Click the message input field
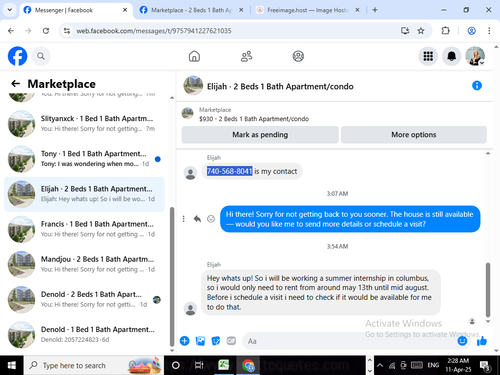 pyautogui.click(x=350, y=341)
